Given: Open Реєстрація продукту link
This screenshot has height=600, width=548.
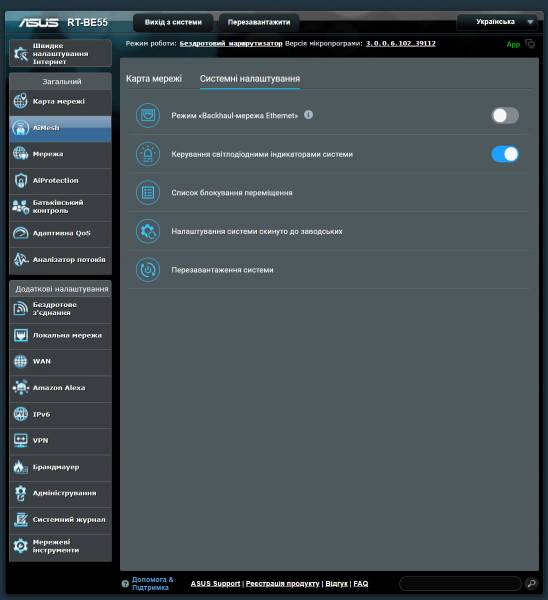Looking at the screenshot, I should point(282,584).
